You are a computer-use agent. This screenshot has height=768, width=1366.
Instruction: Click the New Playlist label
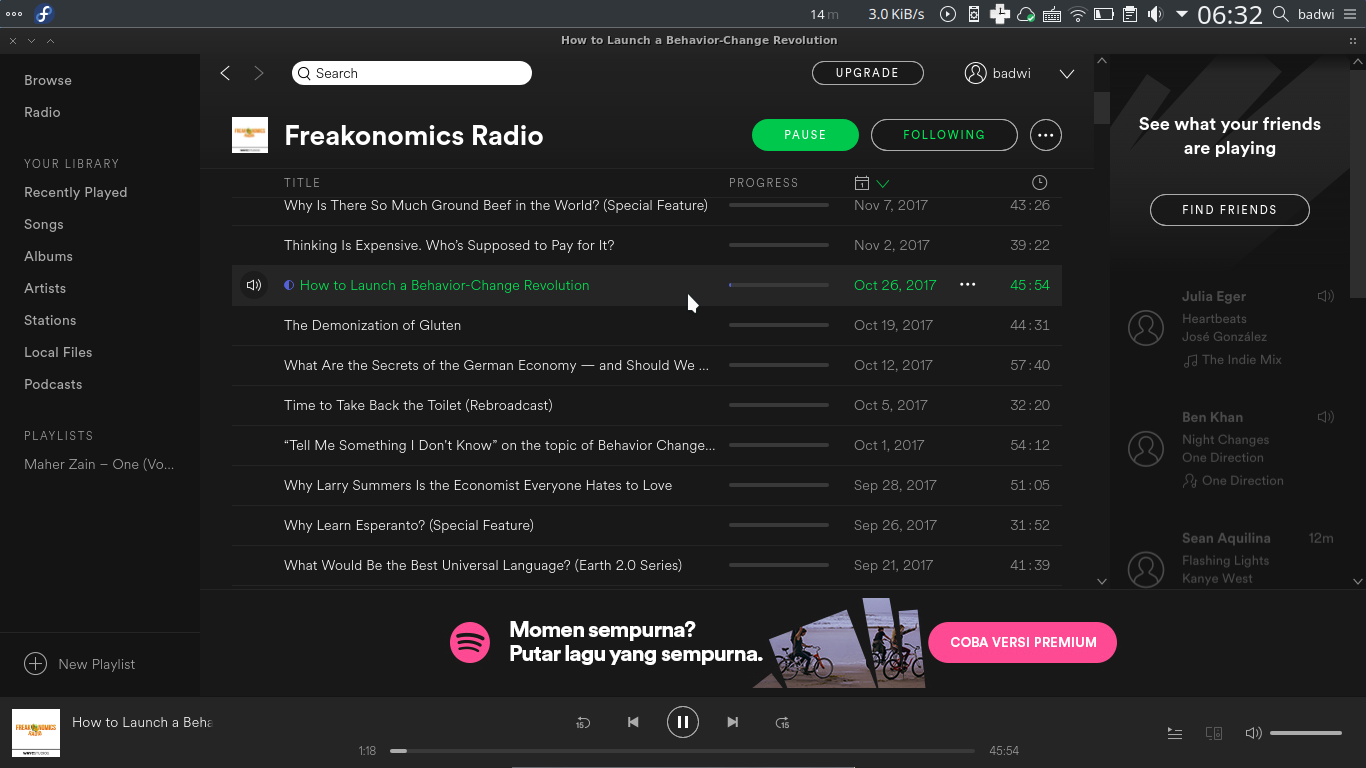pos(96,664)
